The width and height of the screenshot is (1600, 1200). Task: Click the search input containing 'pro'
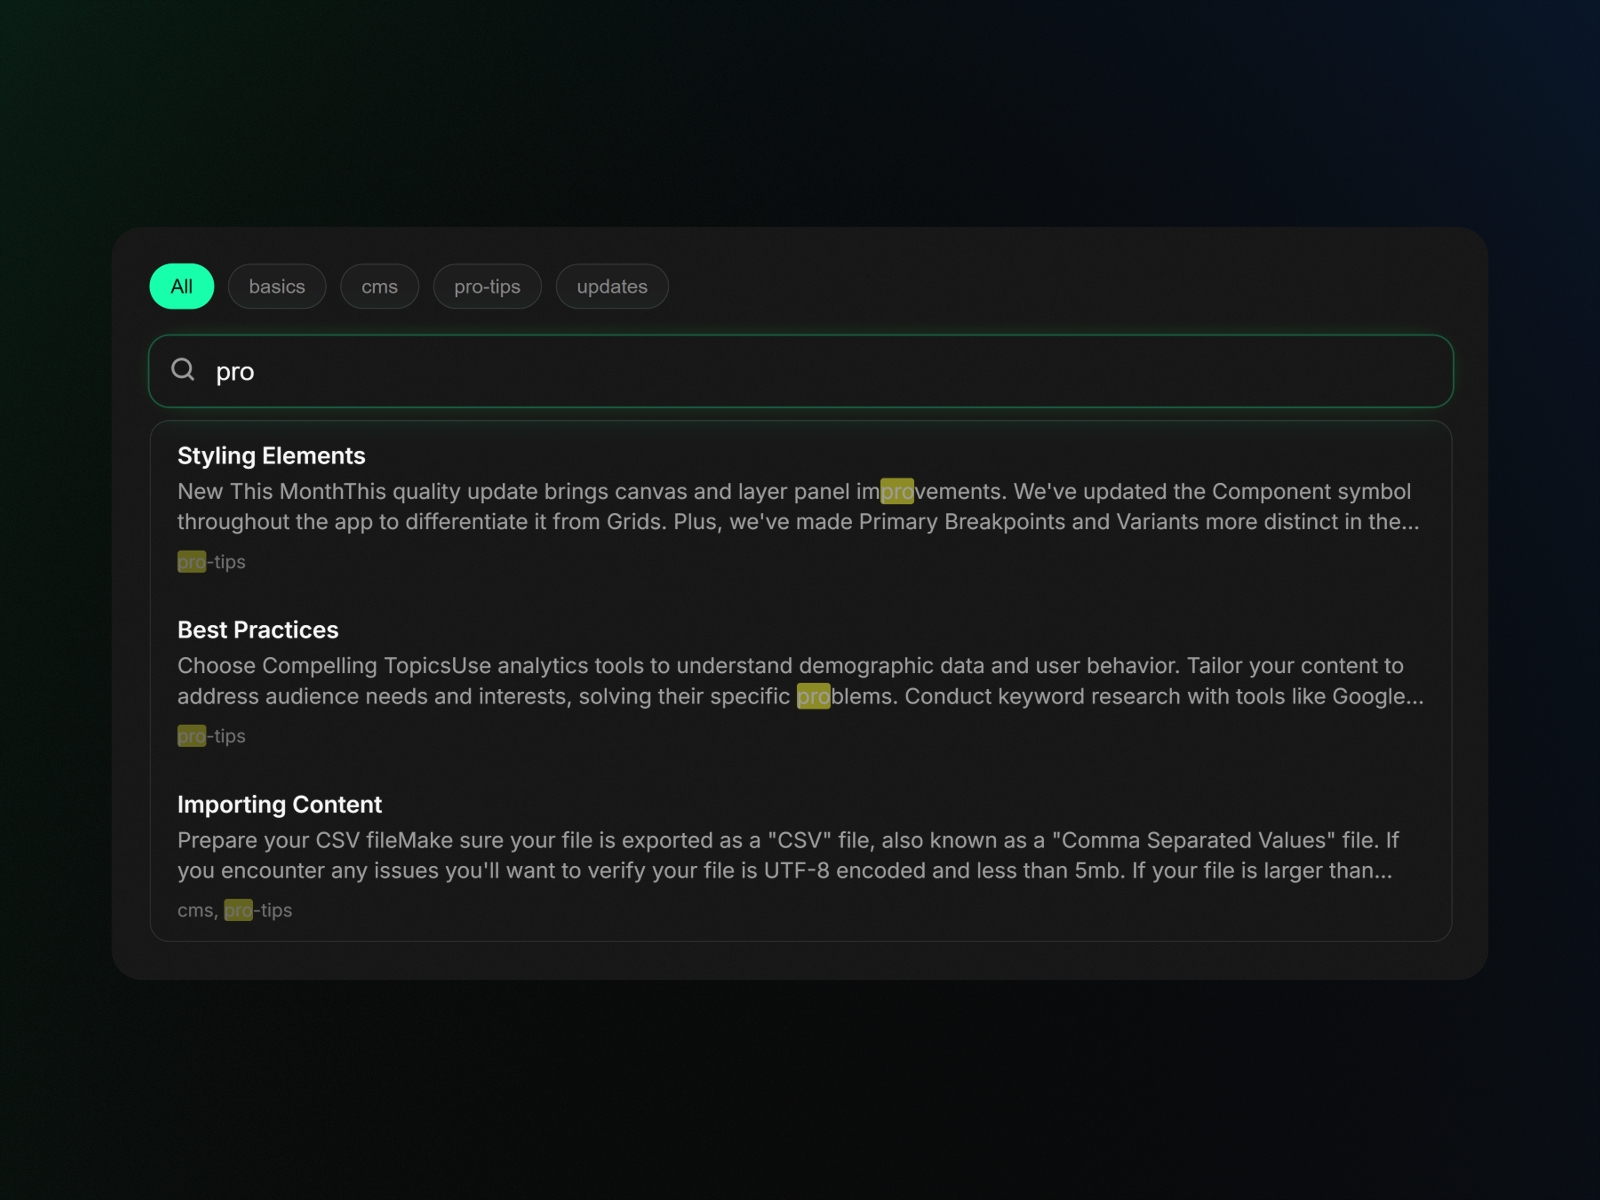pyautogui.click(x=600, y=371)
